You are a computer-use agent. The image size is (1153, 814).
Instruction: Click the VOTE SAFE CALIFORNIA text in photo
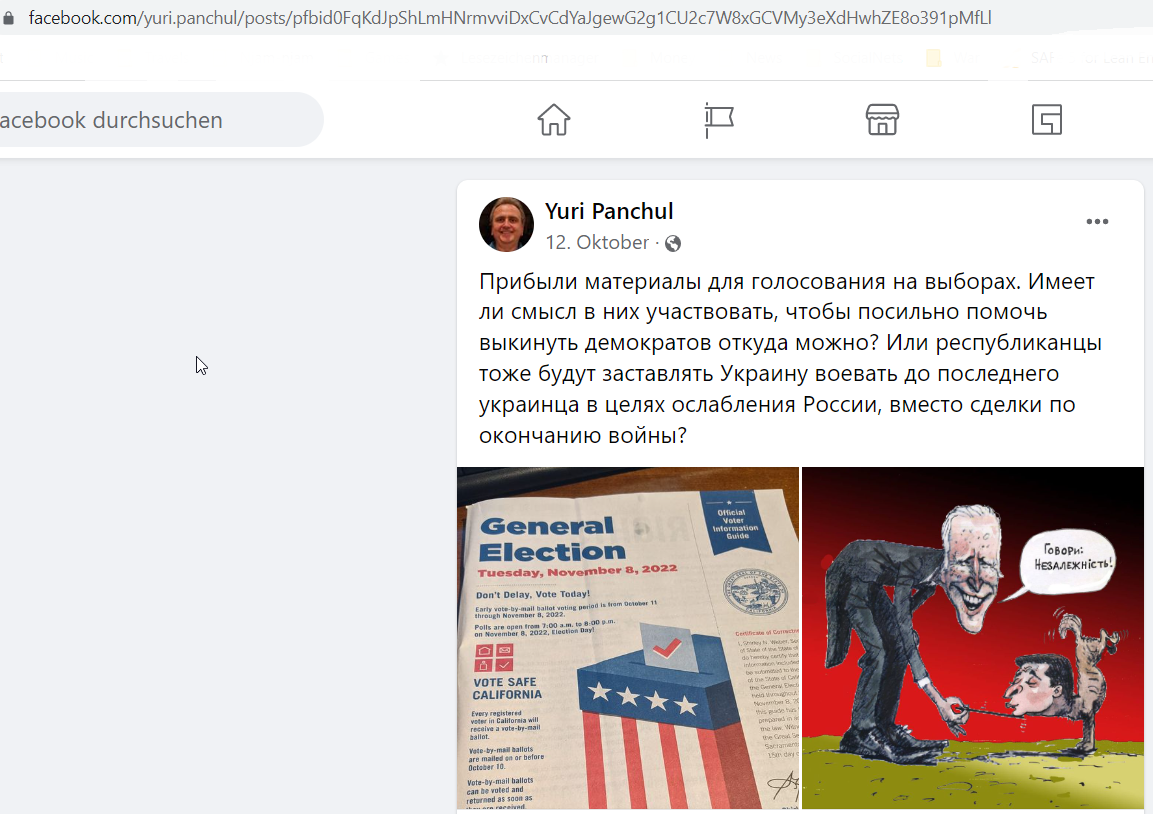[507, 688]
